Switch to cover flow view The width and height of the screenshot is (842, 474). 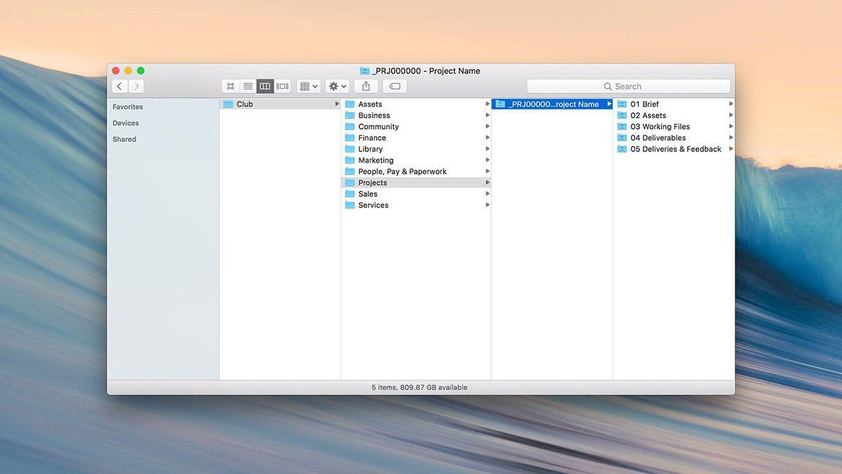click(282, 86)
